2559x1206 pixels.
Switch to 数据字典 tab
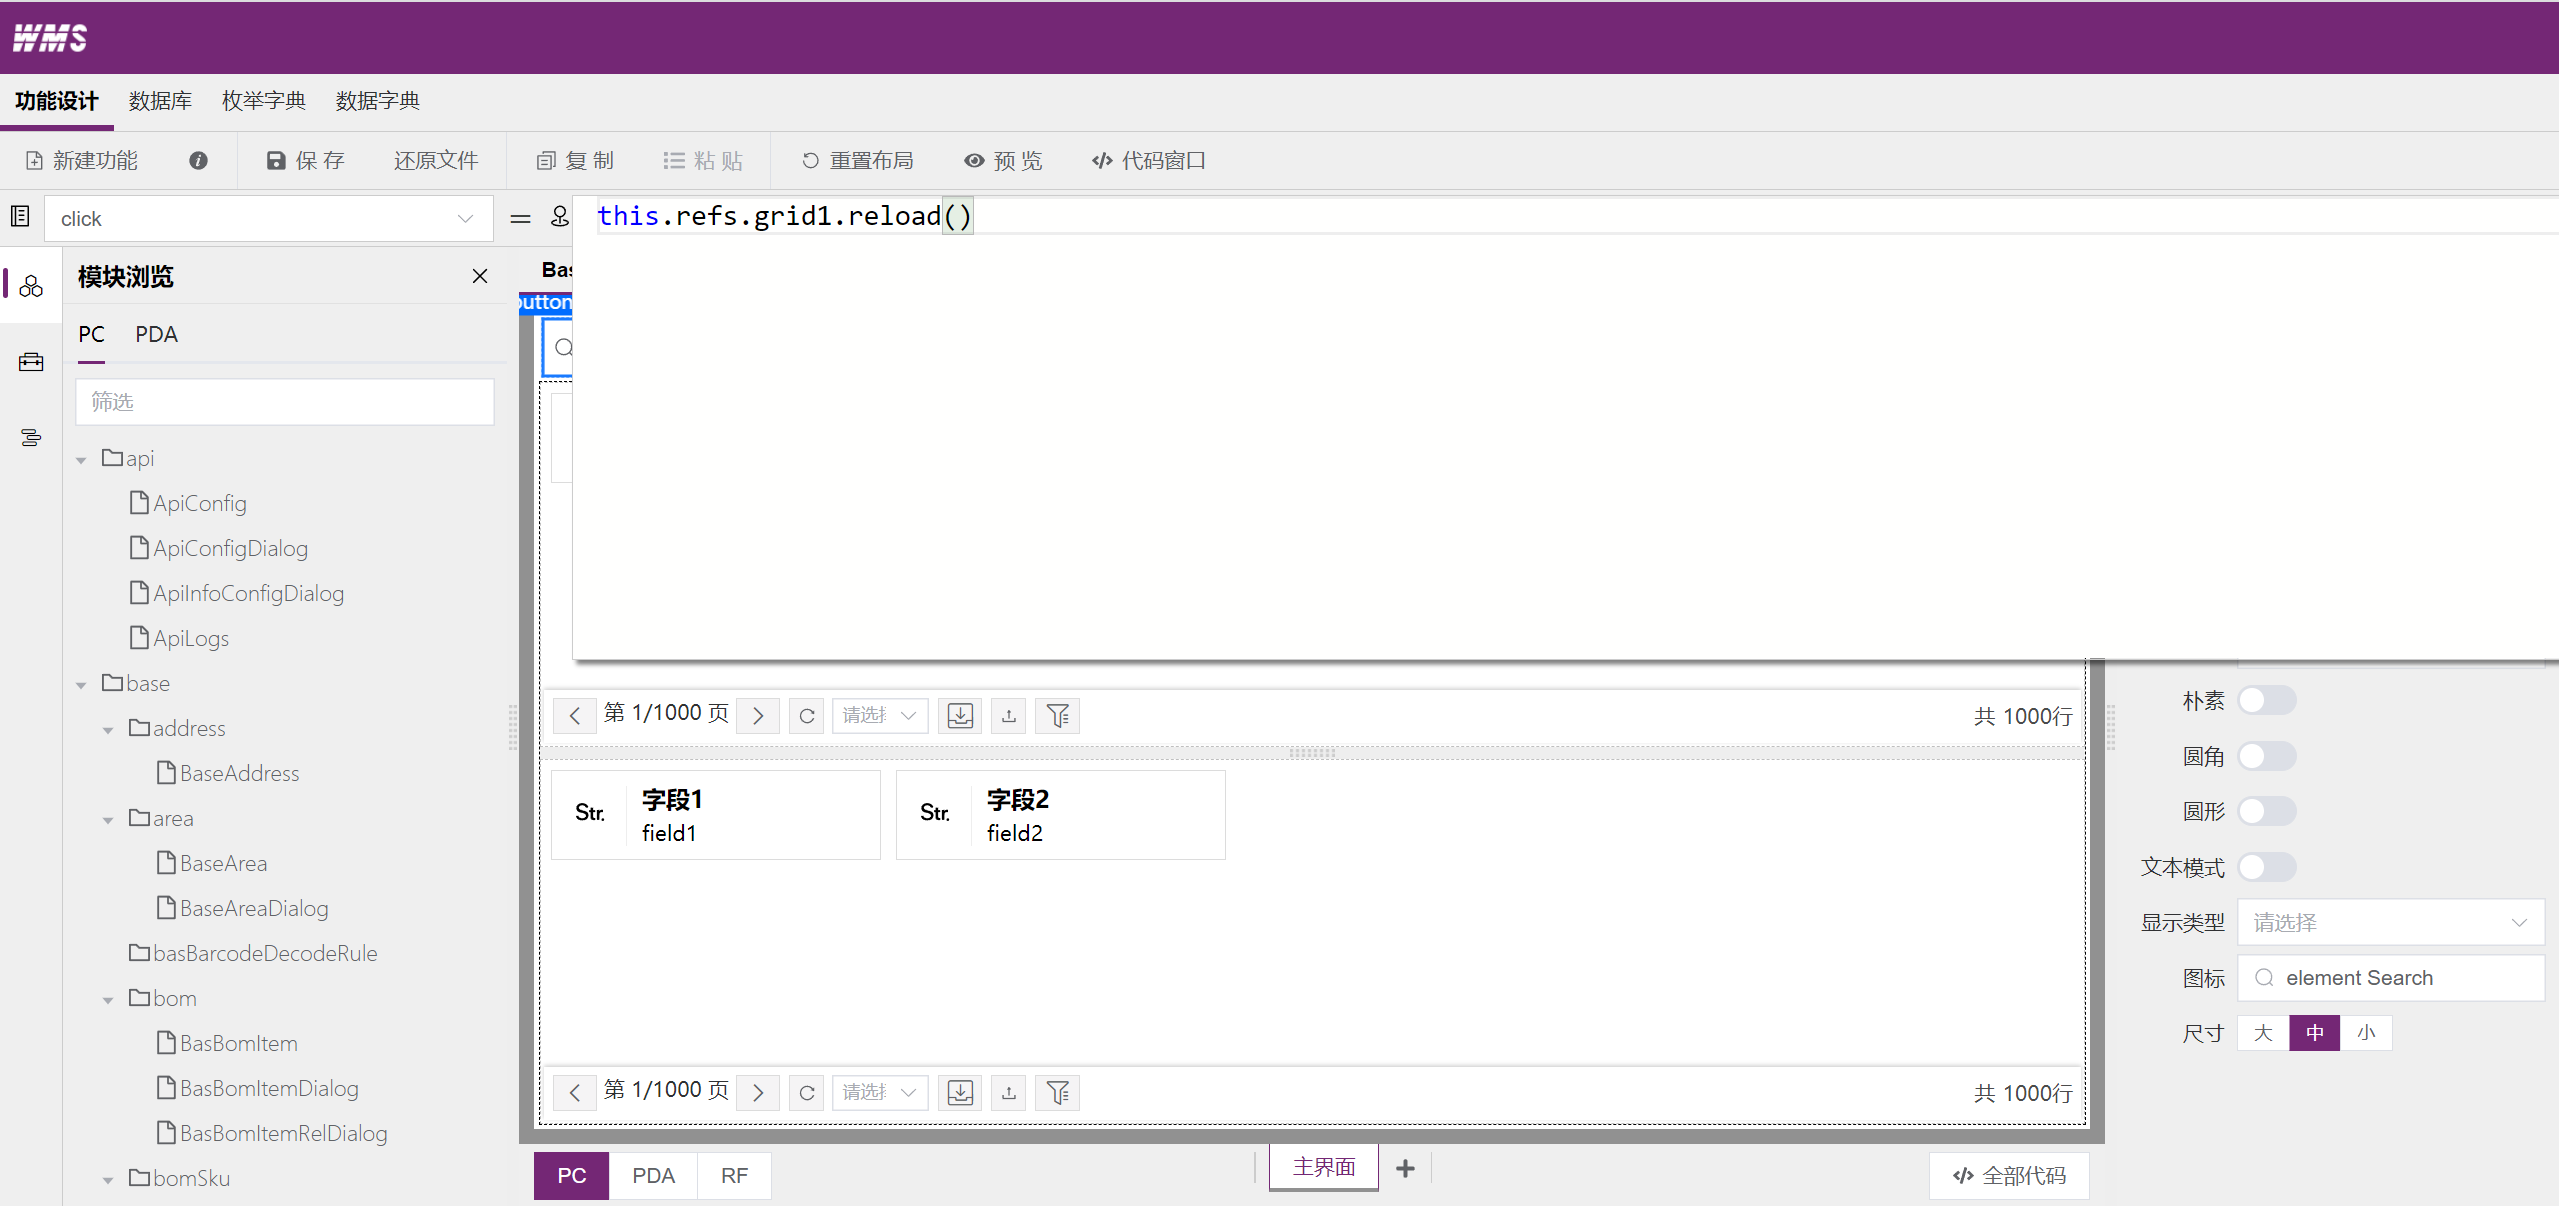(x=378, y=101)
